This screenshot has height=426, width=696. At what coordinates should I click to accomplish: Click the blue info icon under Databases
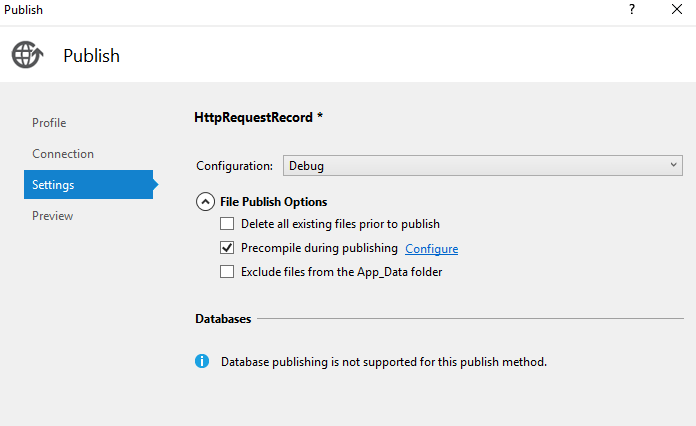[202, 361]
